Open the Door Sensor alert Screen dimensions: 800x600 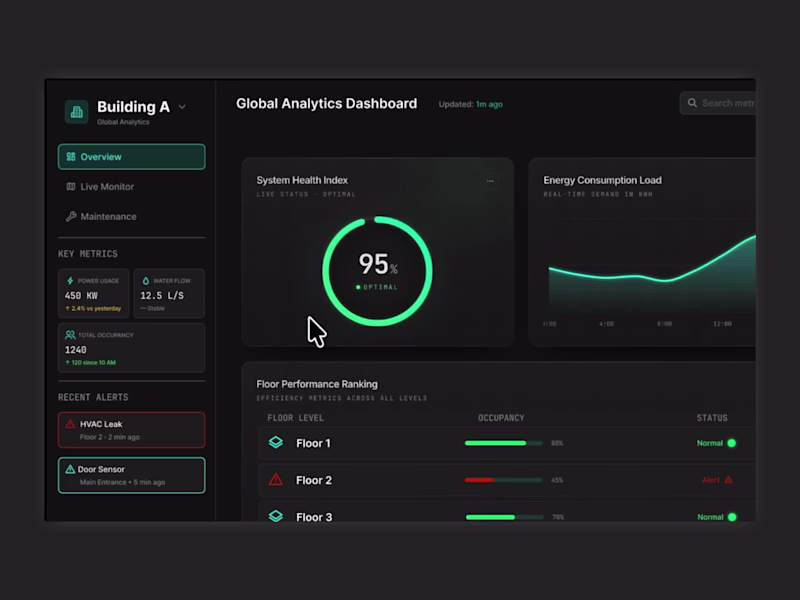132,475
